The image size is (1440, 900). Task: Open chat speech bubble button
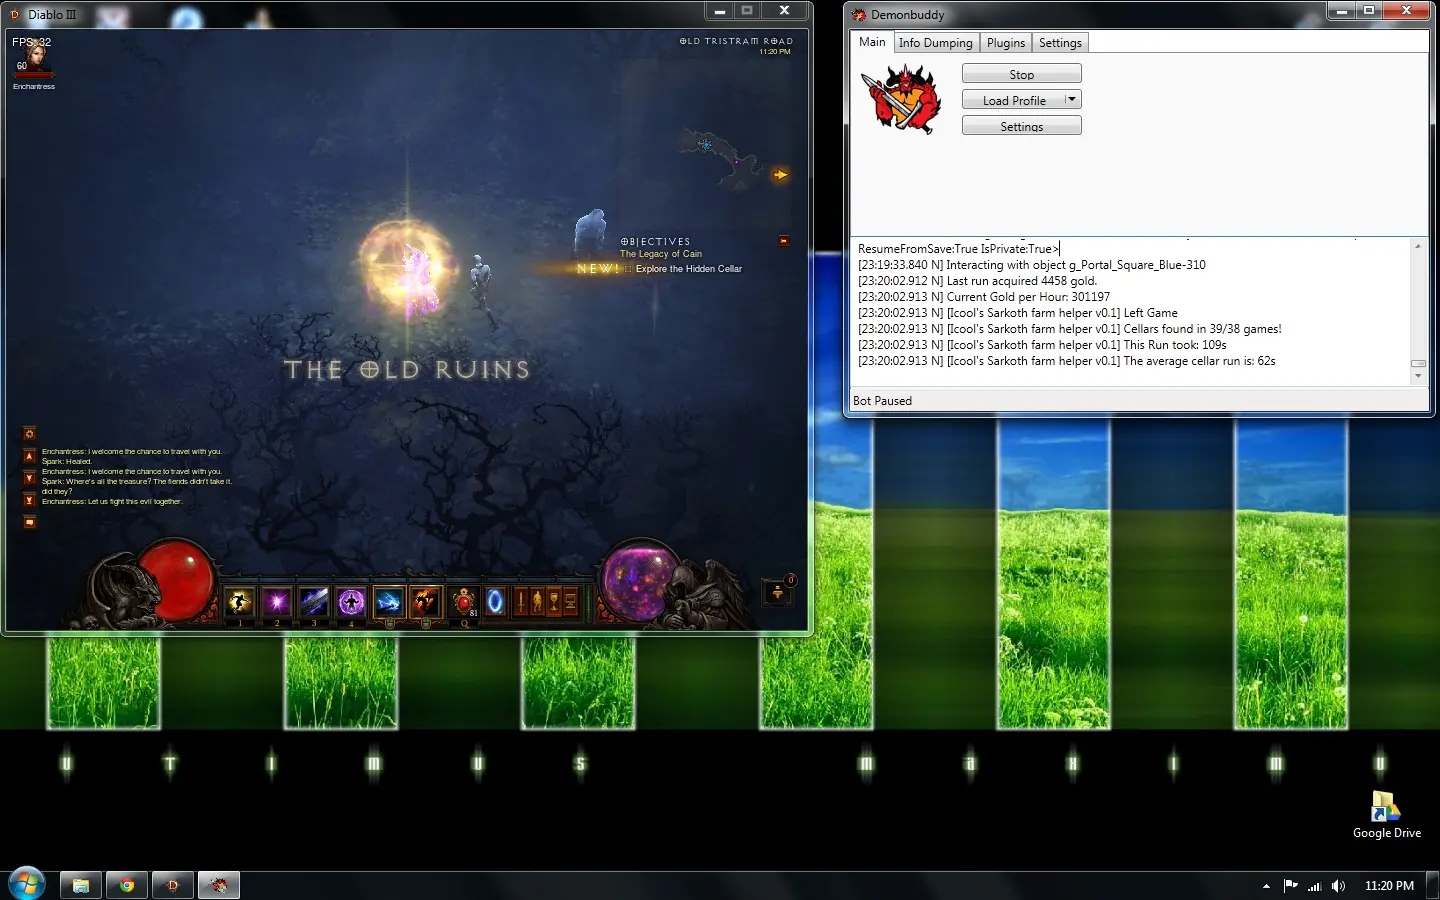coord(29,522)
